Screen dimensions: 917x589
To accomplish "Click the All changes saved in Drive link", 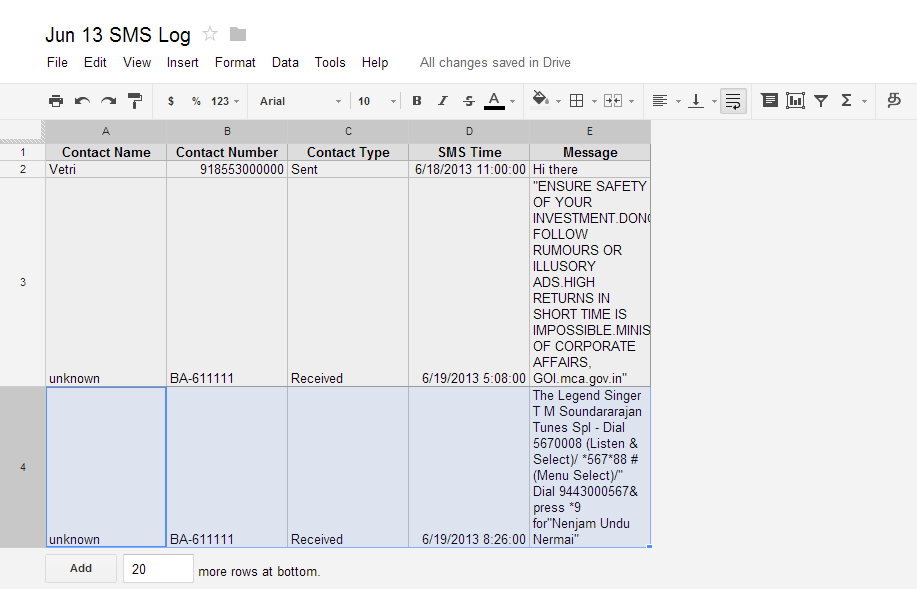I will [x=495, y=63].
